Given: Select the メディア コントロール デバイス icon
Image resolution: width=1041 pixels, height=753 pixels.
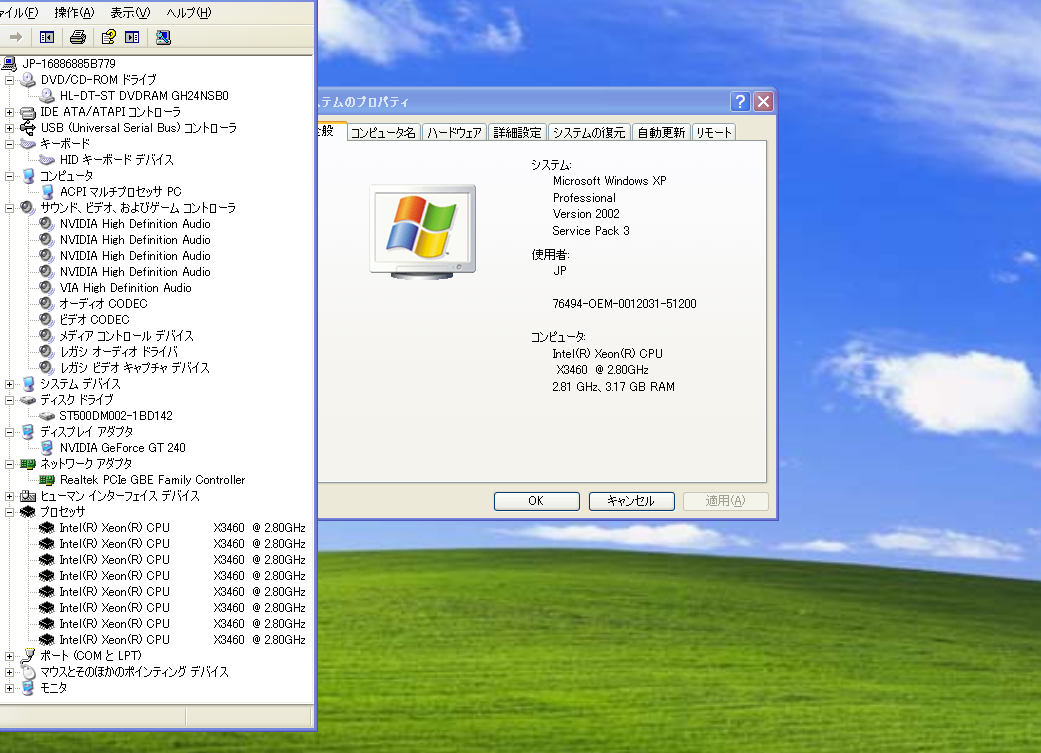Looking at the screenshot, I should coord(46,335).
